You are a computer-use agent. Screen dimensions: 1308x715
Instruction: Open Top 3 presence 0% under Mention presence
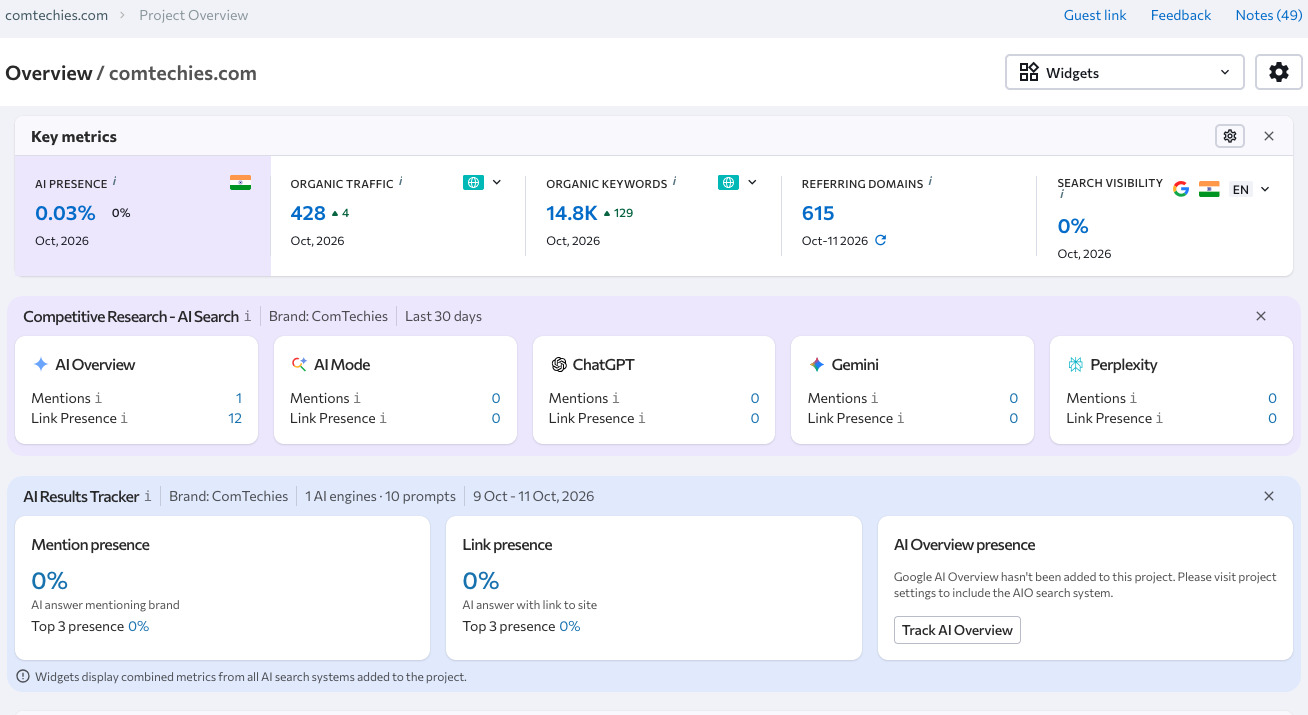click(x=138, y=626)
